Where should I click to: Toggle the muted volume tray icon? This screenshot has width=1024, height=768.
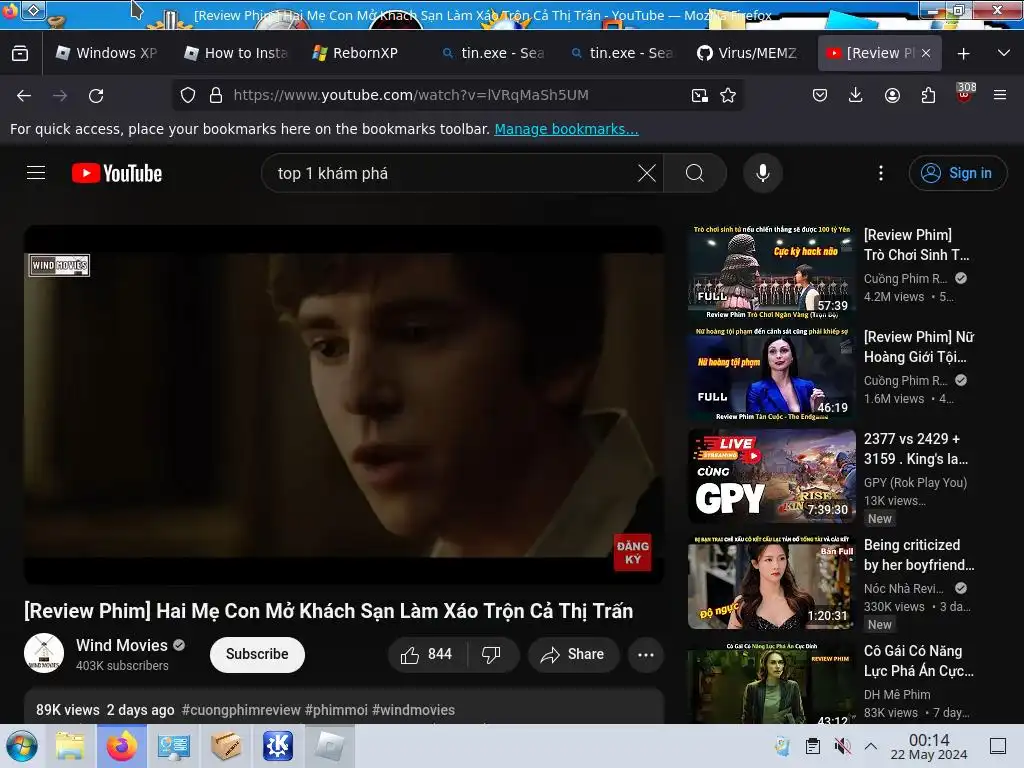click(842, 746)
